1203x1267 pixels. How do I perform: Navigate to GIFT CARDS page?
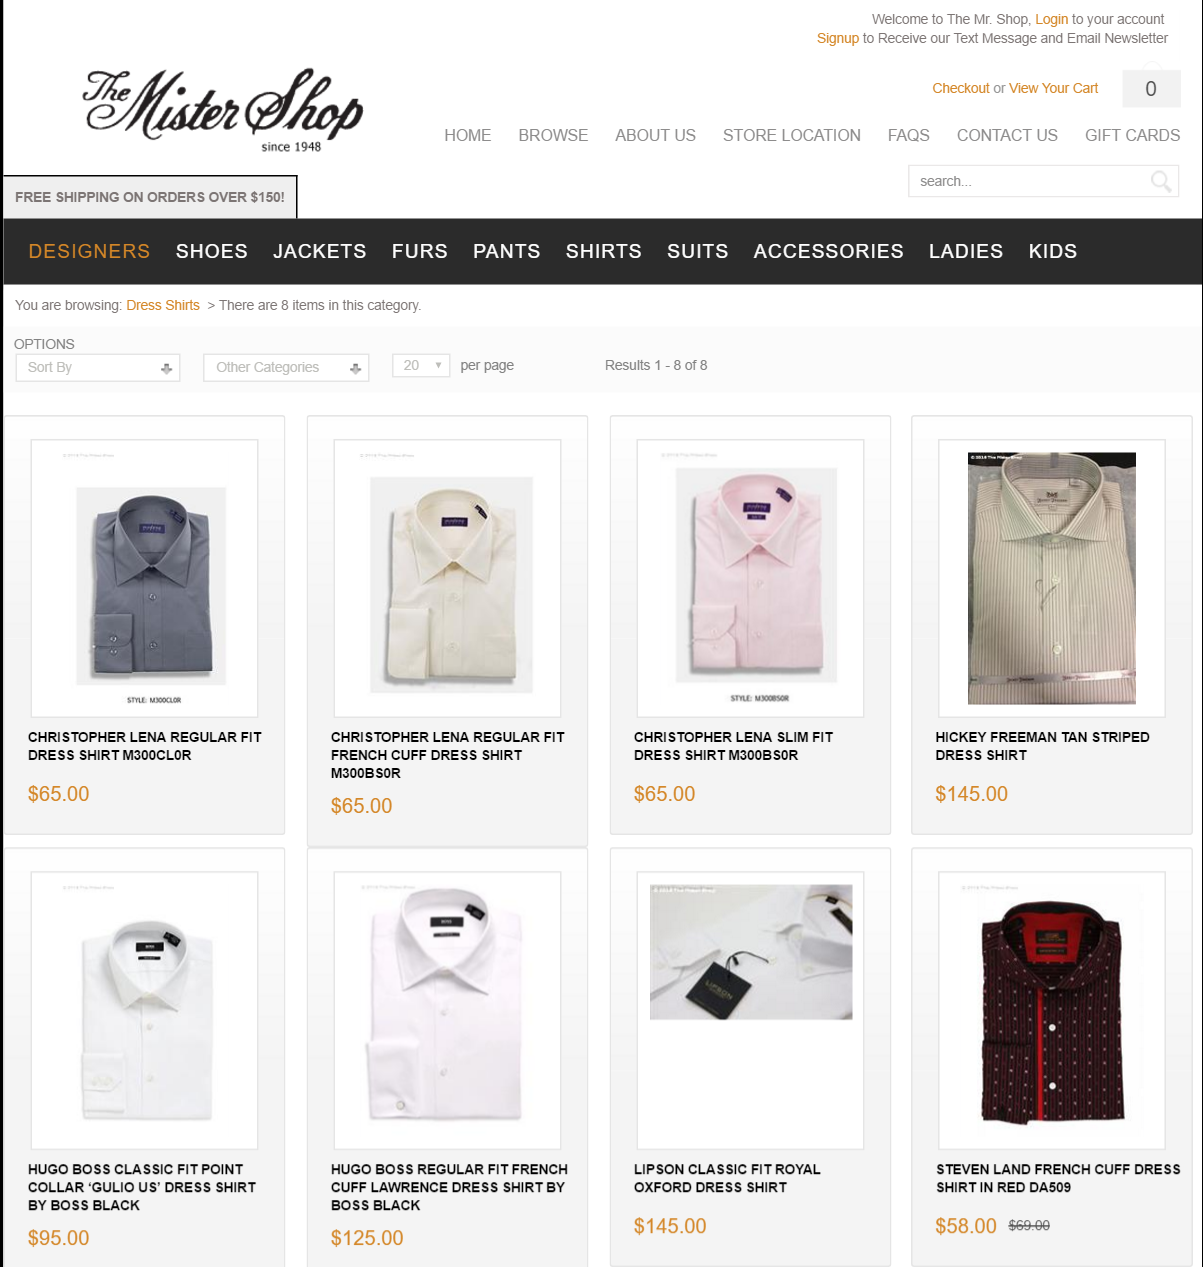pos(1132,135)
